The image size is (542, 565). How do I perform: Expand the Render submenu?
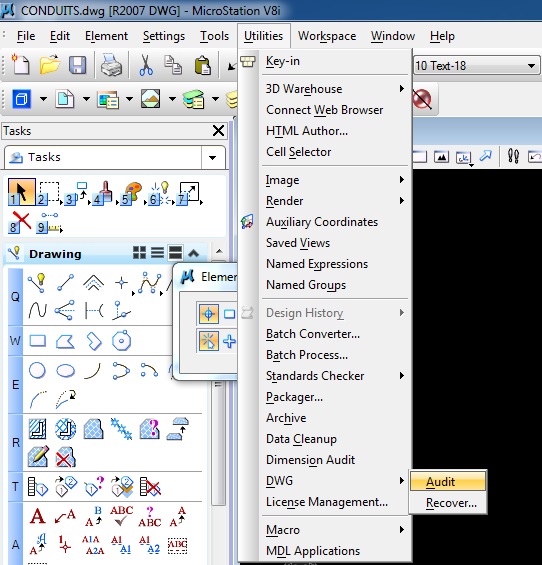pyautogui.click(x=335, y=201)
